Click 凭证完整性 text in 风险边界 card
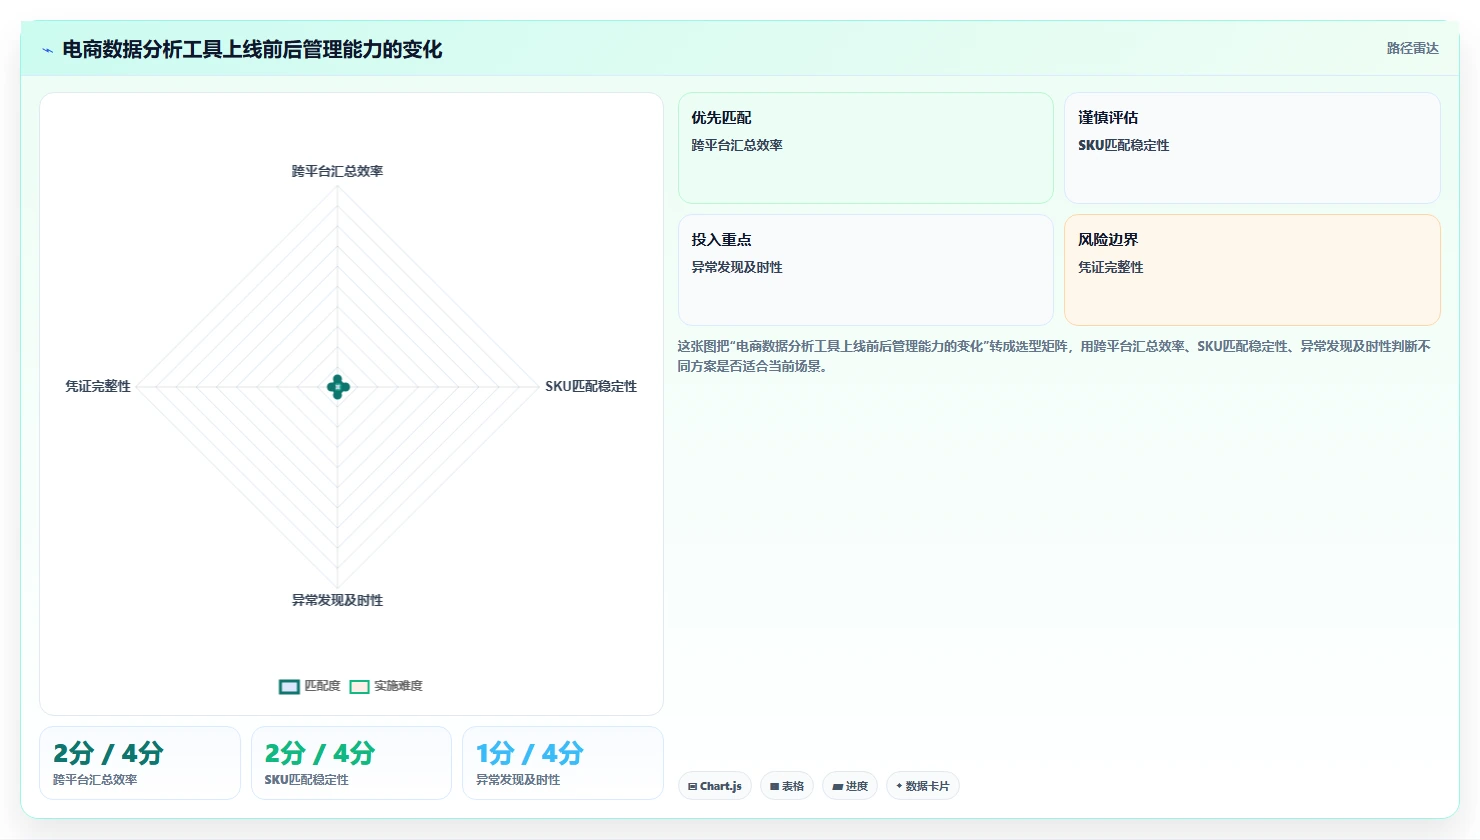1480x840 pixels. pyautogui.click(x=1111, y=267)
